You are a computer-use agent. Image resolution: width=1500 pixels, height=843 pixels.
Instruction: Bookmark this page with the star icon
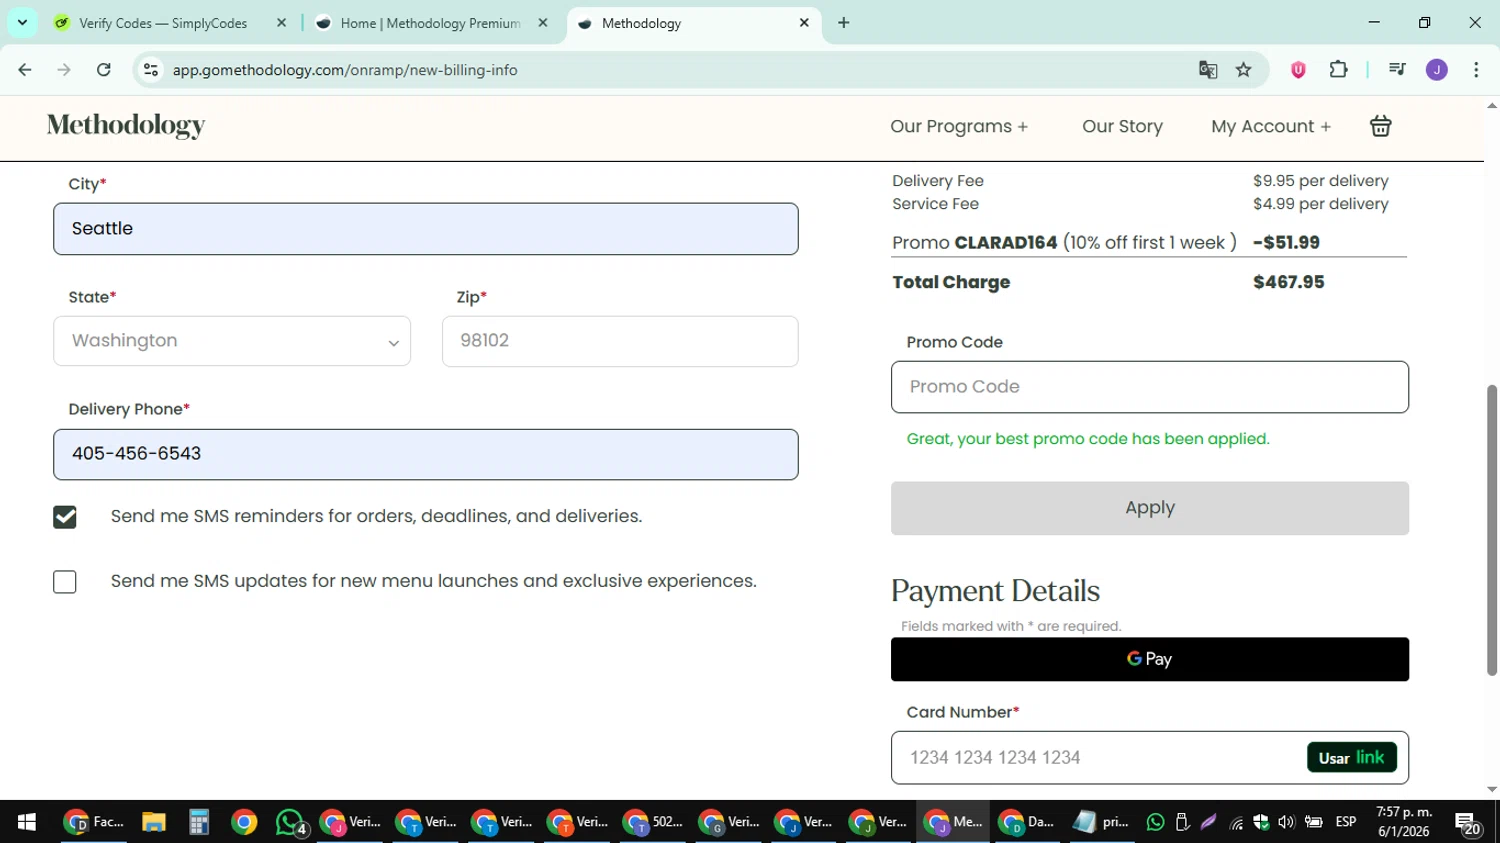click(x=1243, y=70)
